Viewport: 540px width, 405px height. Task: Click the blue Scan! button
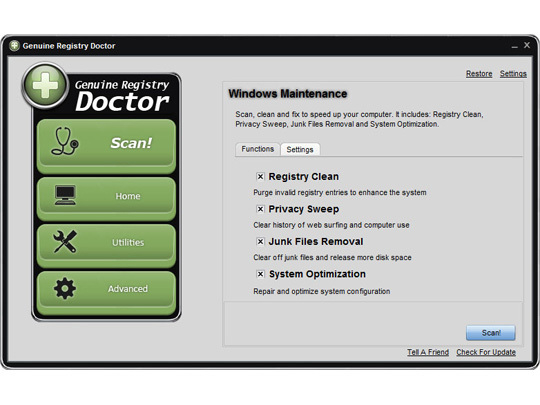click(x=491, y=333)
